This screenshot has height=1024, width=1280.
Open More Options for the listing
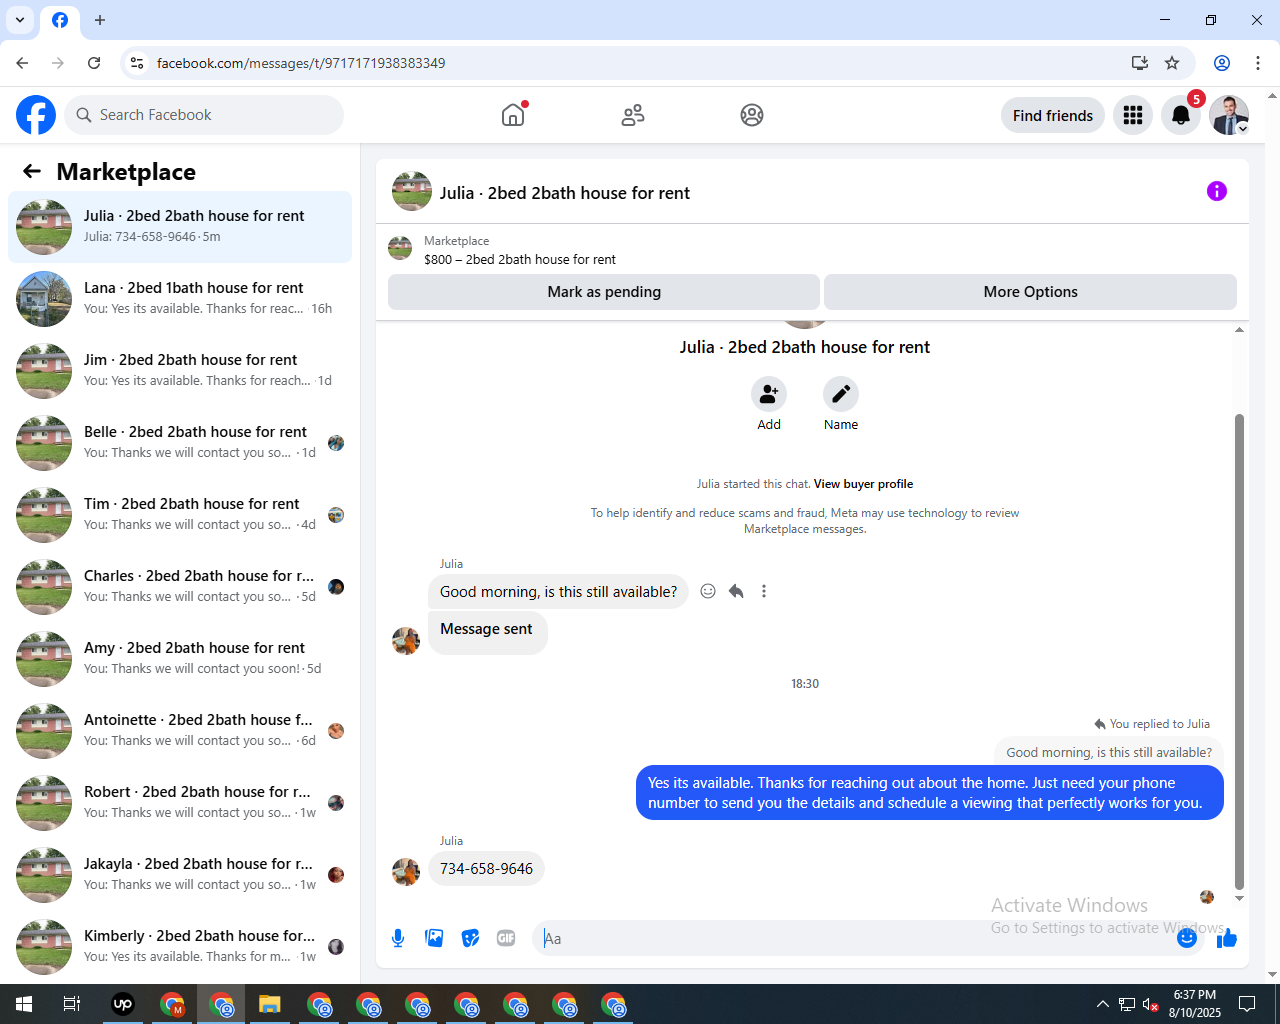click(1030, 292)
